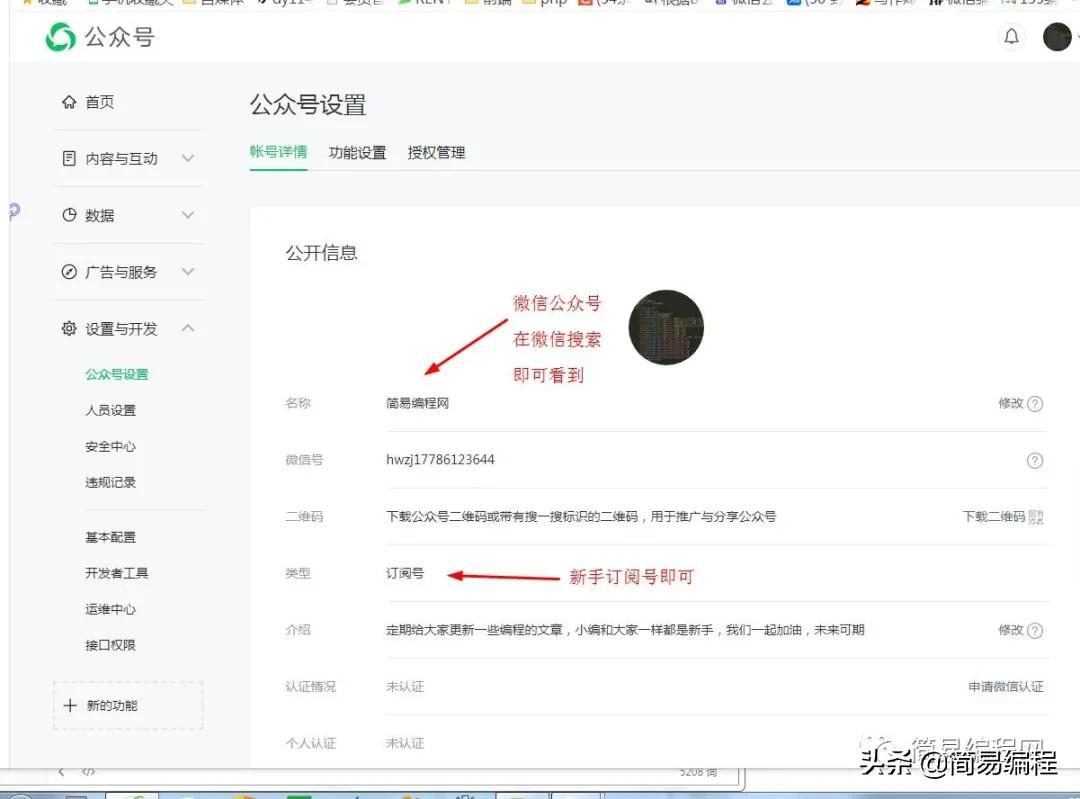Click the clock icon beside 数据
The image size is (1080, 799).
pos(68,214)
